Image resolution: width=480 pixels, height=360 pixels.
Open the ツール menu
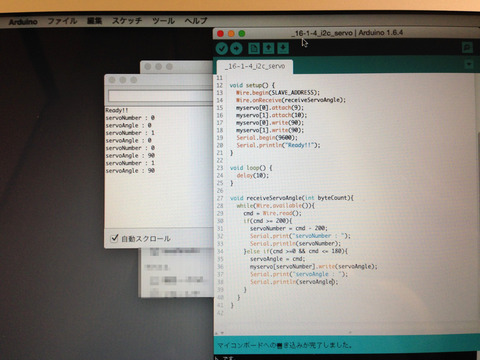[x=163, y=21]
